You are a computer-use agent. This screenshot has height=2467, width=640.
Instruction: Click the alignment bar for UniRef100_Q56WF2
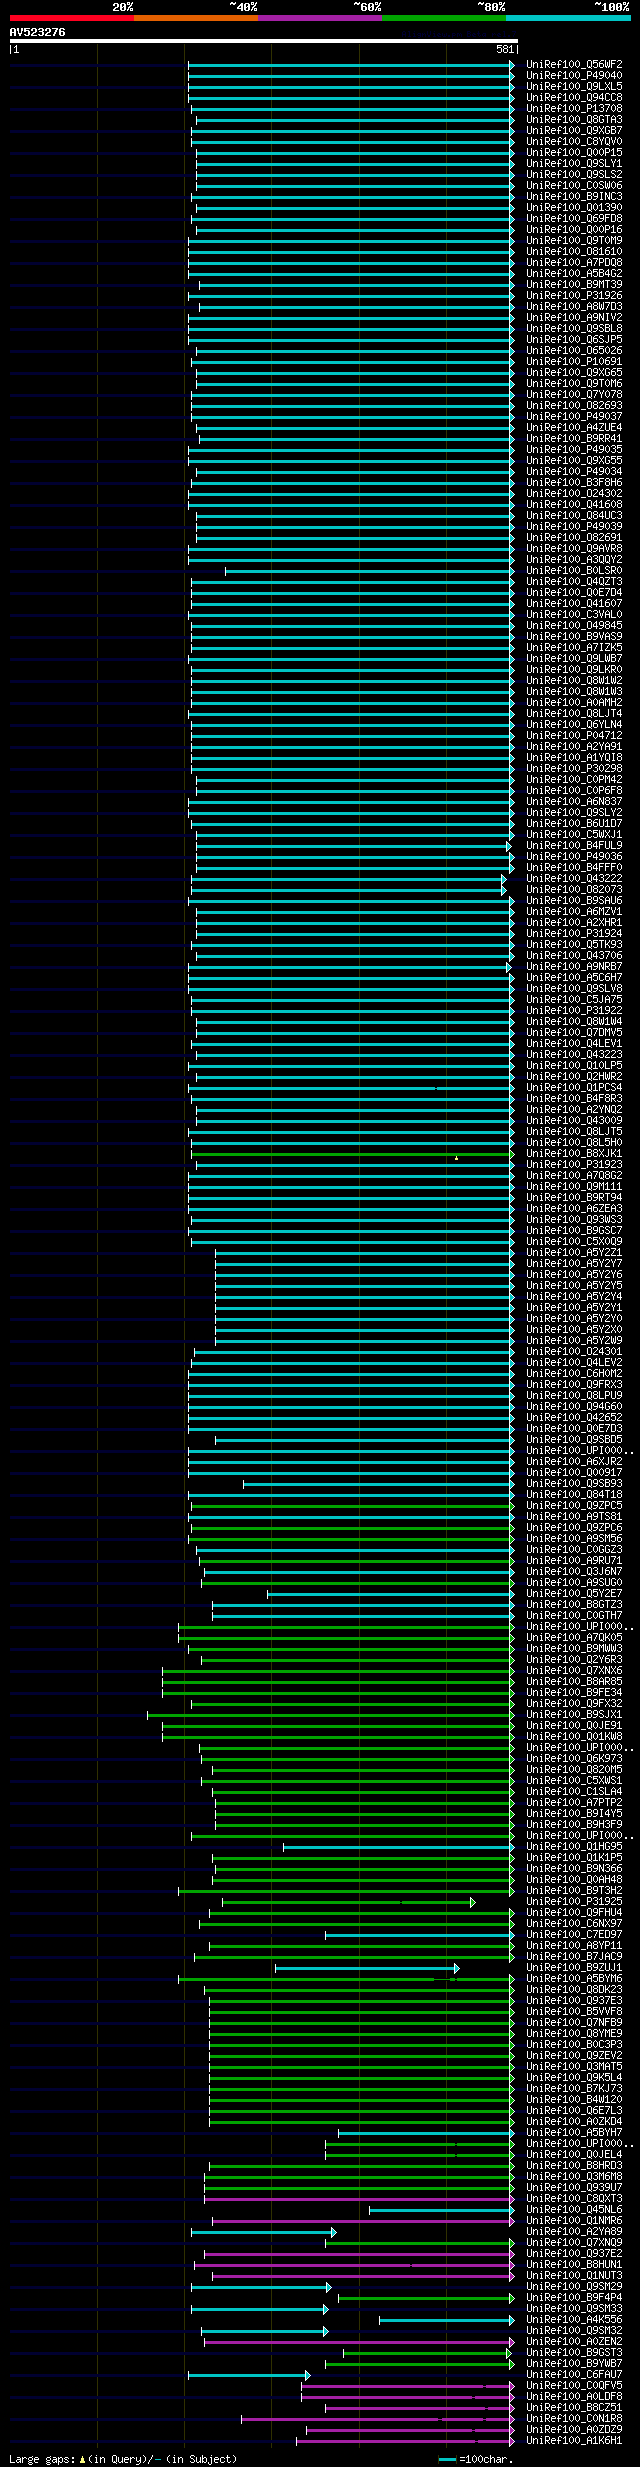[x=351, y=64]
